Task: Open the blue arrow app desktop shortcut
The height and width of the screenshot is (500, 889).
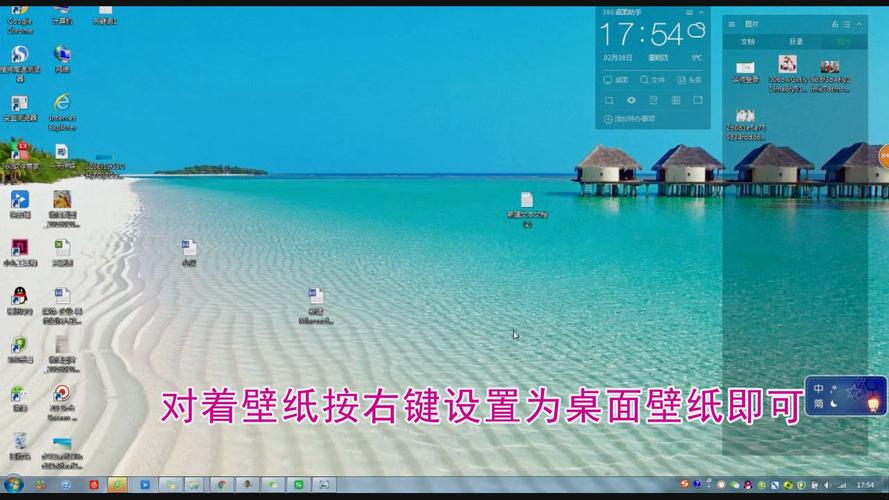Action: point(20,204)
